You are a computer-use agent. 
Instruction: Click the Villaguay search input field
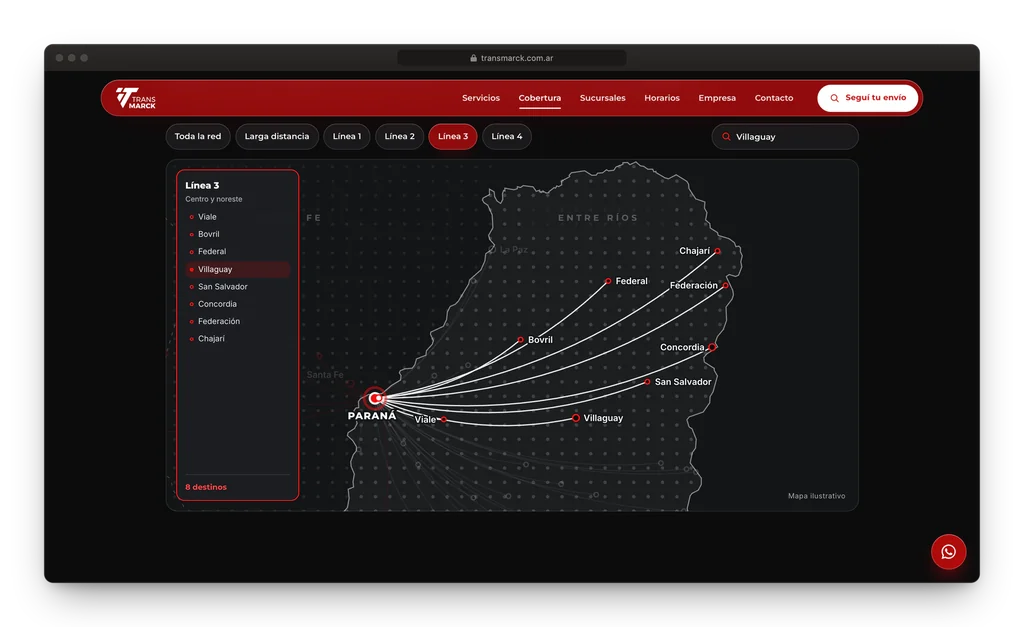[785, 137]
